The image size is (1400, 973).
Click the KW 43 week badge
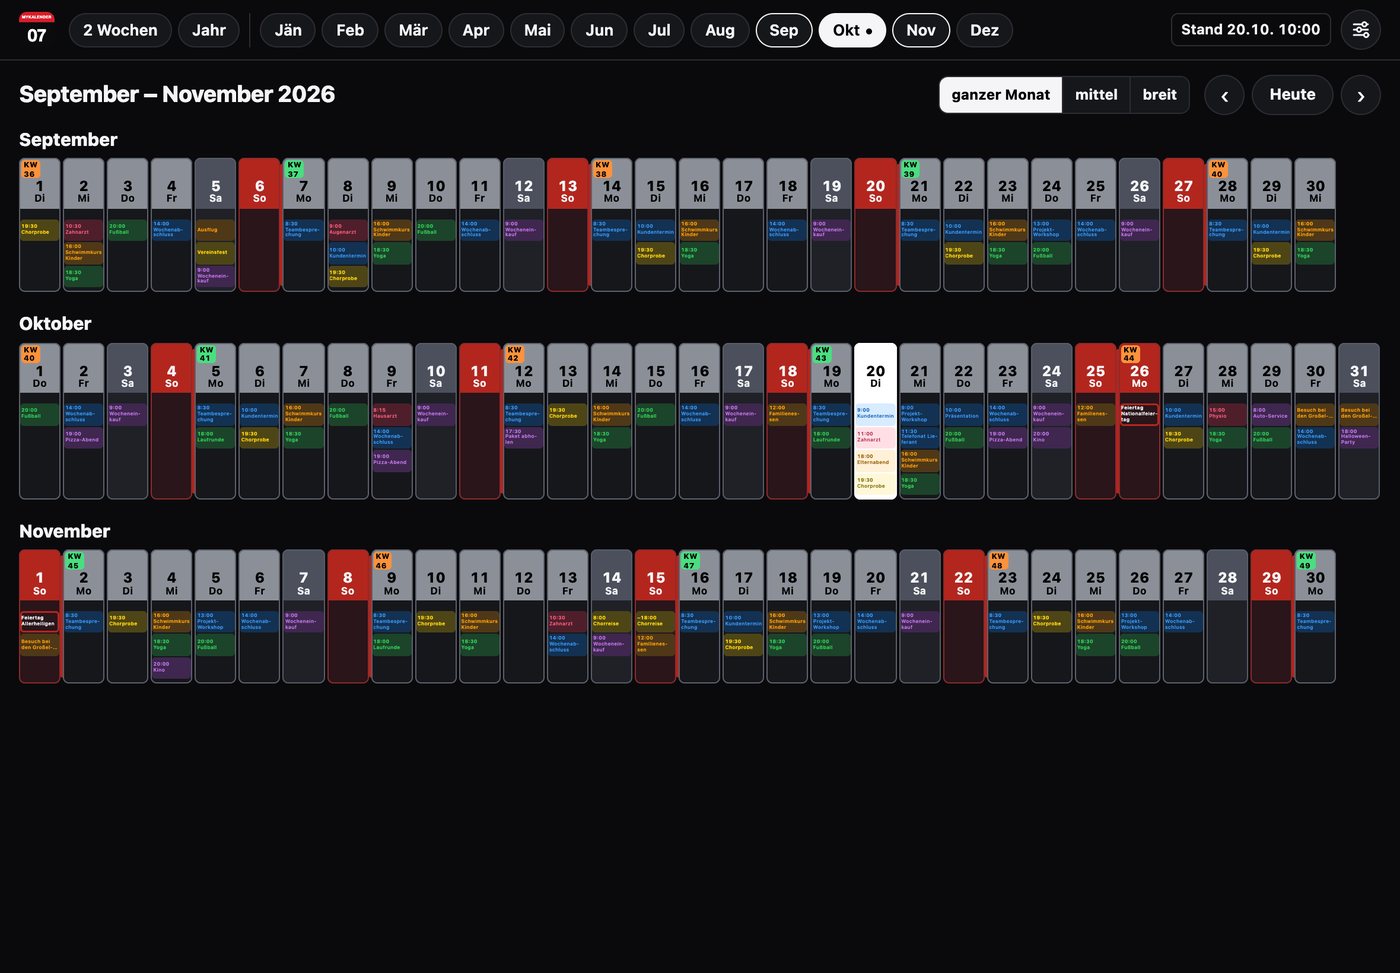pyautogui.click(x=822, y=354)
